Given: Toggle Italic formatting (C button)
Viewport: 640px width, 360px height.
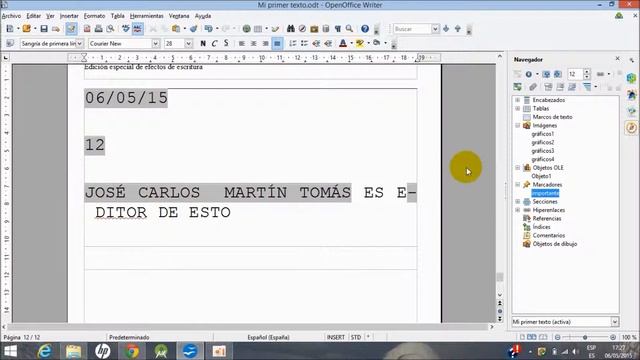Looking at the screenshot, I should point(214,43).
